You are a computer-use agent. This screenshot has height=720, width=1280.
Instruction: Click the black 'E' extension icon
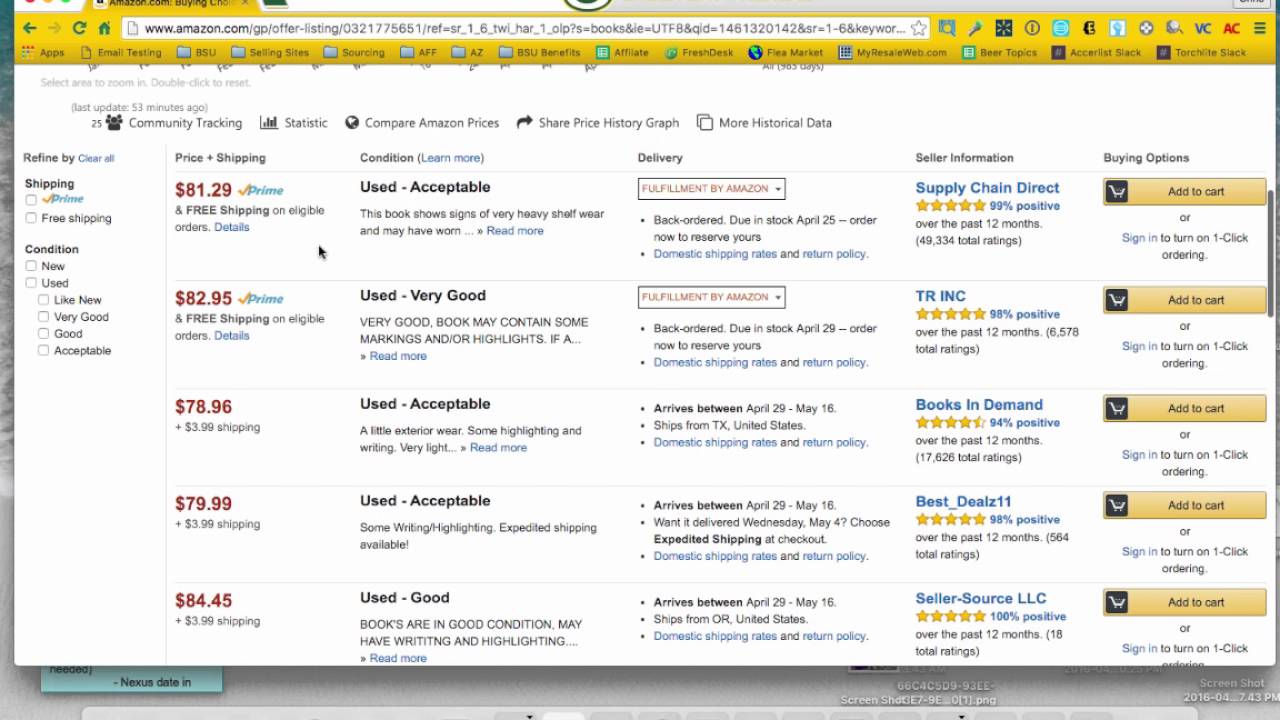1089,28
